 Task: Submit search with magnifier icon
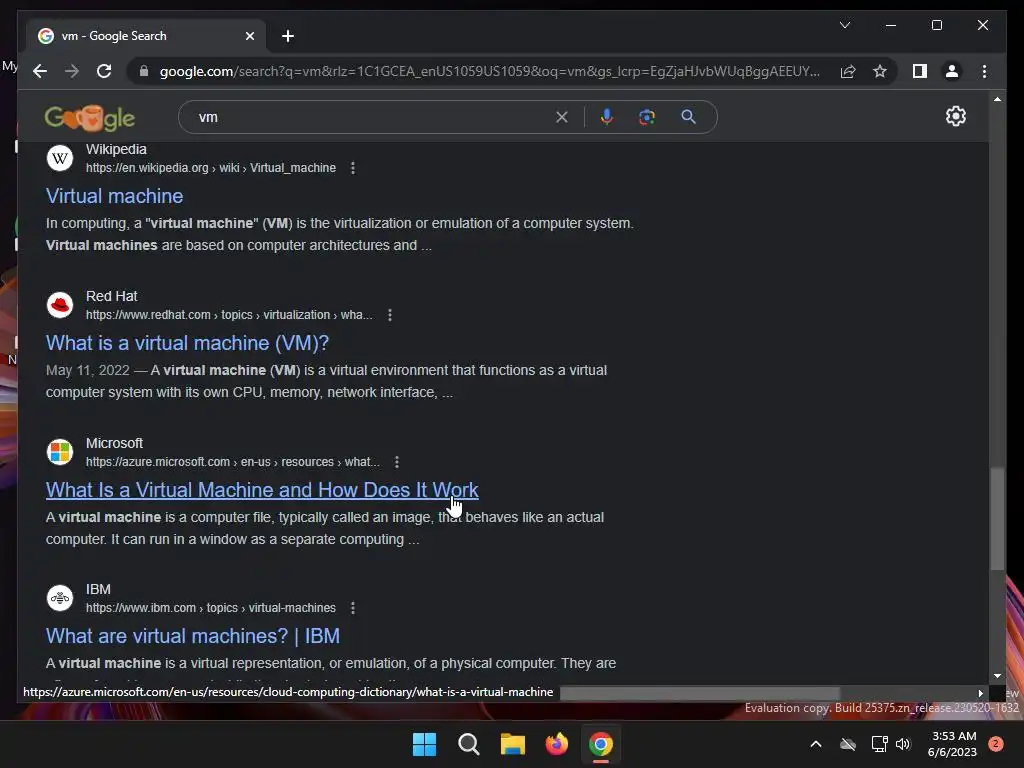pyautogui.click(x=688, y=117)
